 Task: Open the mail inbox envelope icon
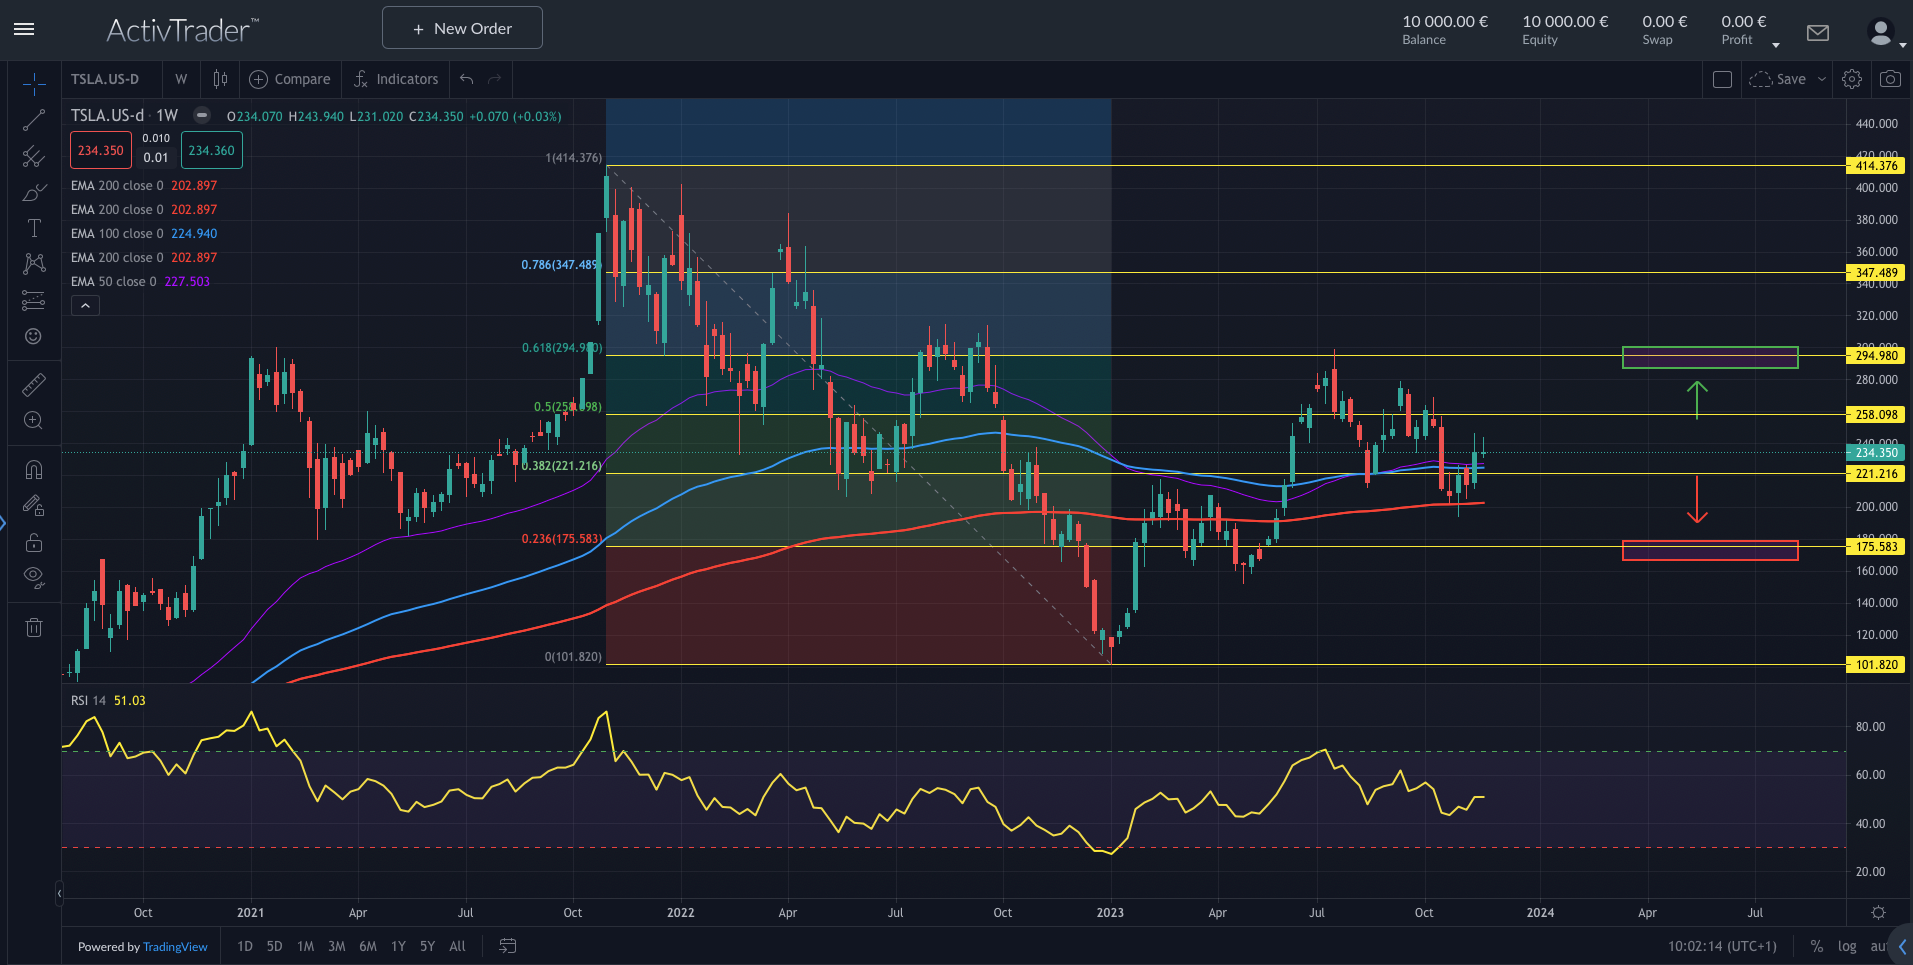coord(1818,33)
